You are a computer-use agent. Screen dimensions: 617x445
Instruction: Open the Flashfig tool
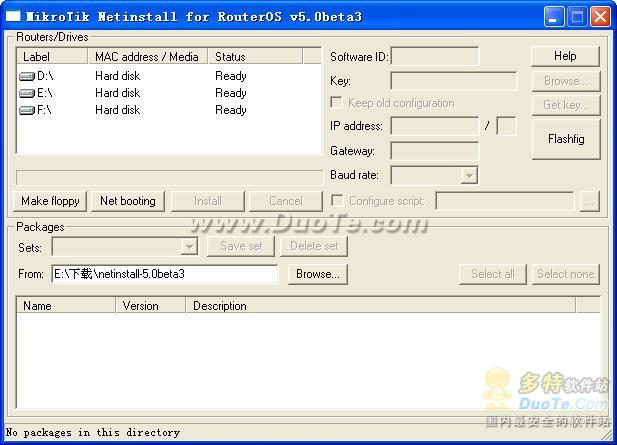click(x=565, y=139)
